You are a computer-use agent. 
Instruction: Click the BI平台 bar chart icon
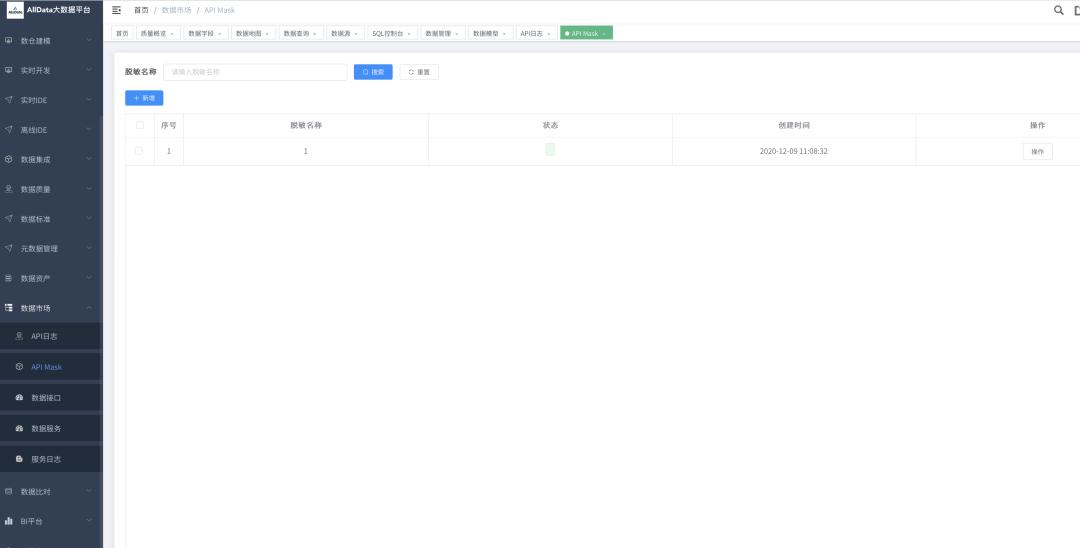tap(9, 521)
